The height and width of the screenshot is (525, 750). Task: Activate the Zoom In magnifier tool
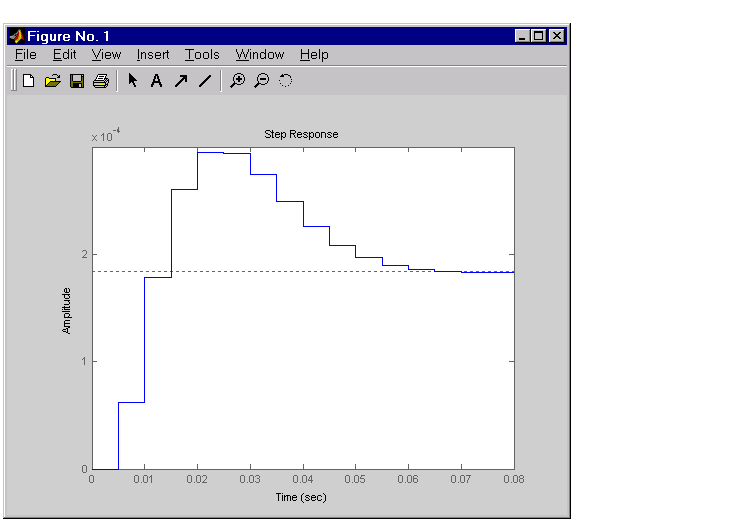coord(237,80)
